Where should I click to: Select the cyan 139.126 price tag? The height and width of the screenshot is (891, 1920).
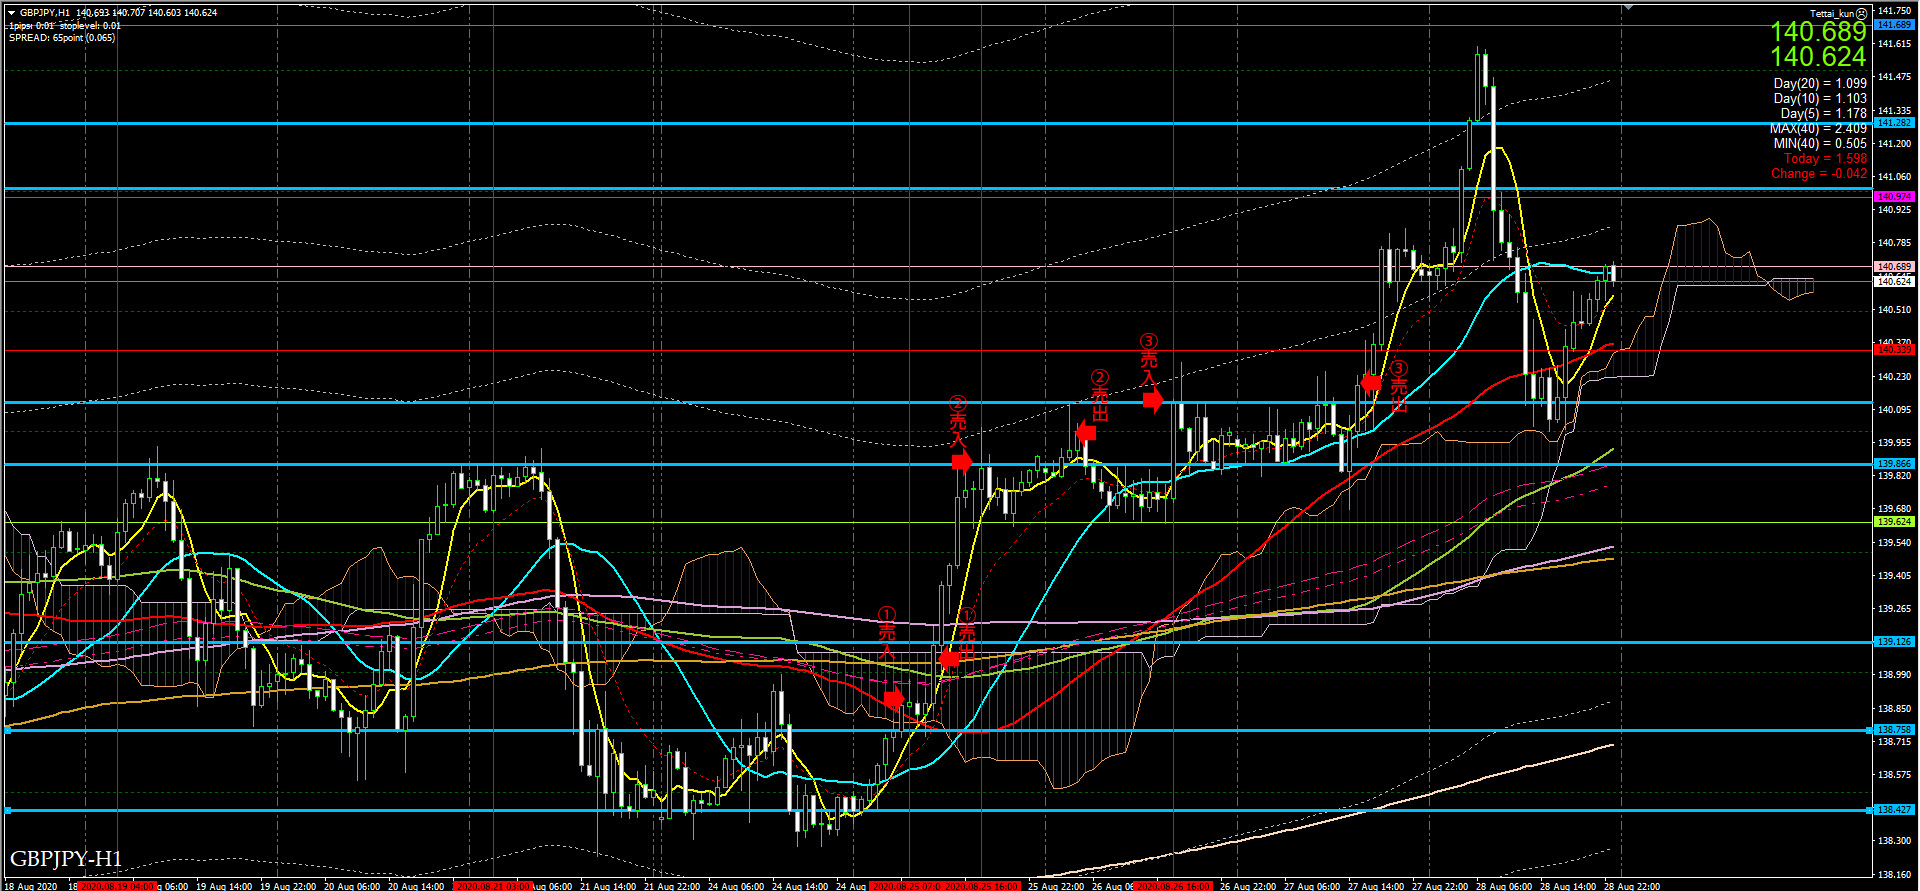[x=1894, y=642]
